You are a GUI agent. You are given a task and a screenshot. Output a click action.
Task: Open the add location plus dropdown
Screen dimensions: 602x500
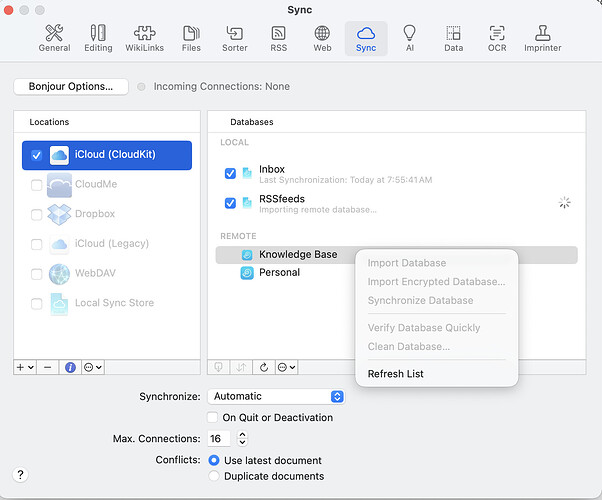[x=25, y=367]
